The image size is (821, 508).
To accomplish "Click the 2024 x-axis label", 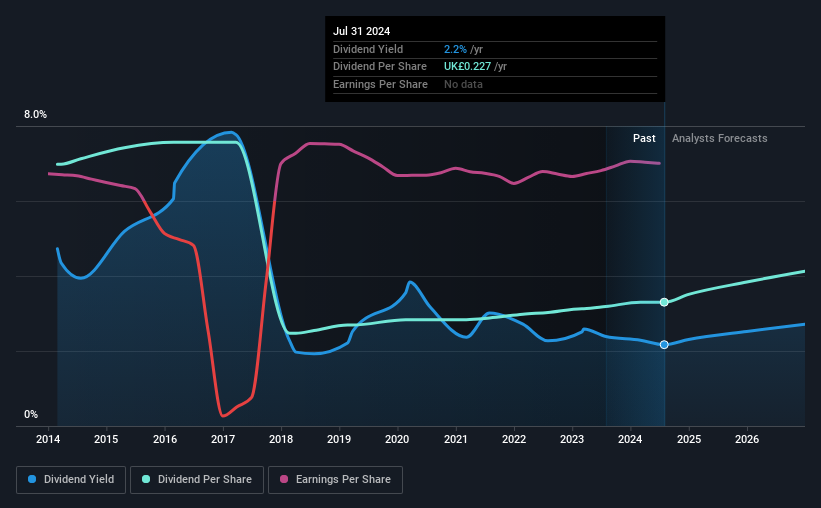I will (x=630, y=439).
